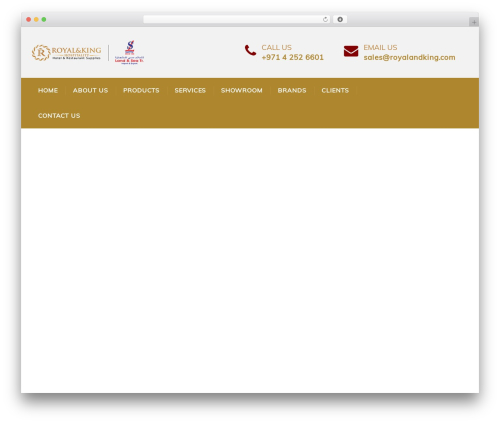Open a new tab with plus button

pyautogui.click(x=474, y=22)
